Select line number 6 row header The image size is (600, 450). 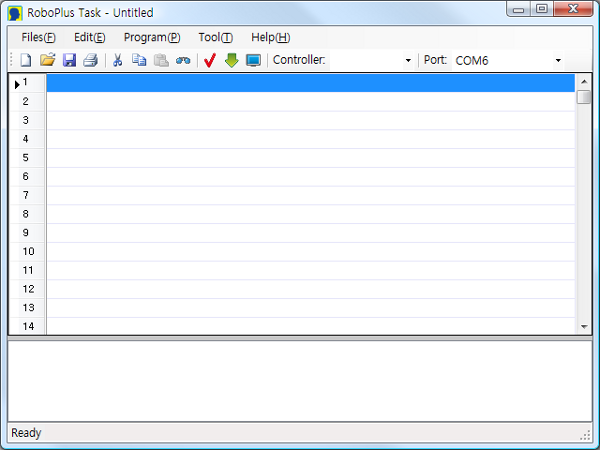[x=27, y=176]
